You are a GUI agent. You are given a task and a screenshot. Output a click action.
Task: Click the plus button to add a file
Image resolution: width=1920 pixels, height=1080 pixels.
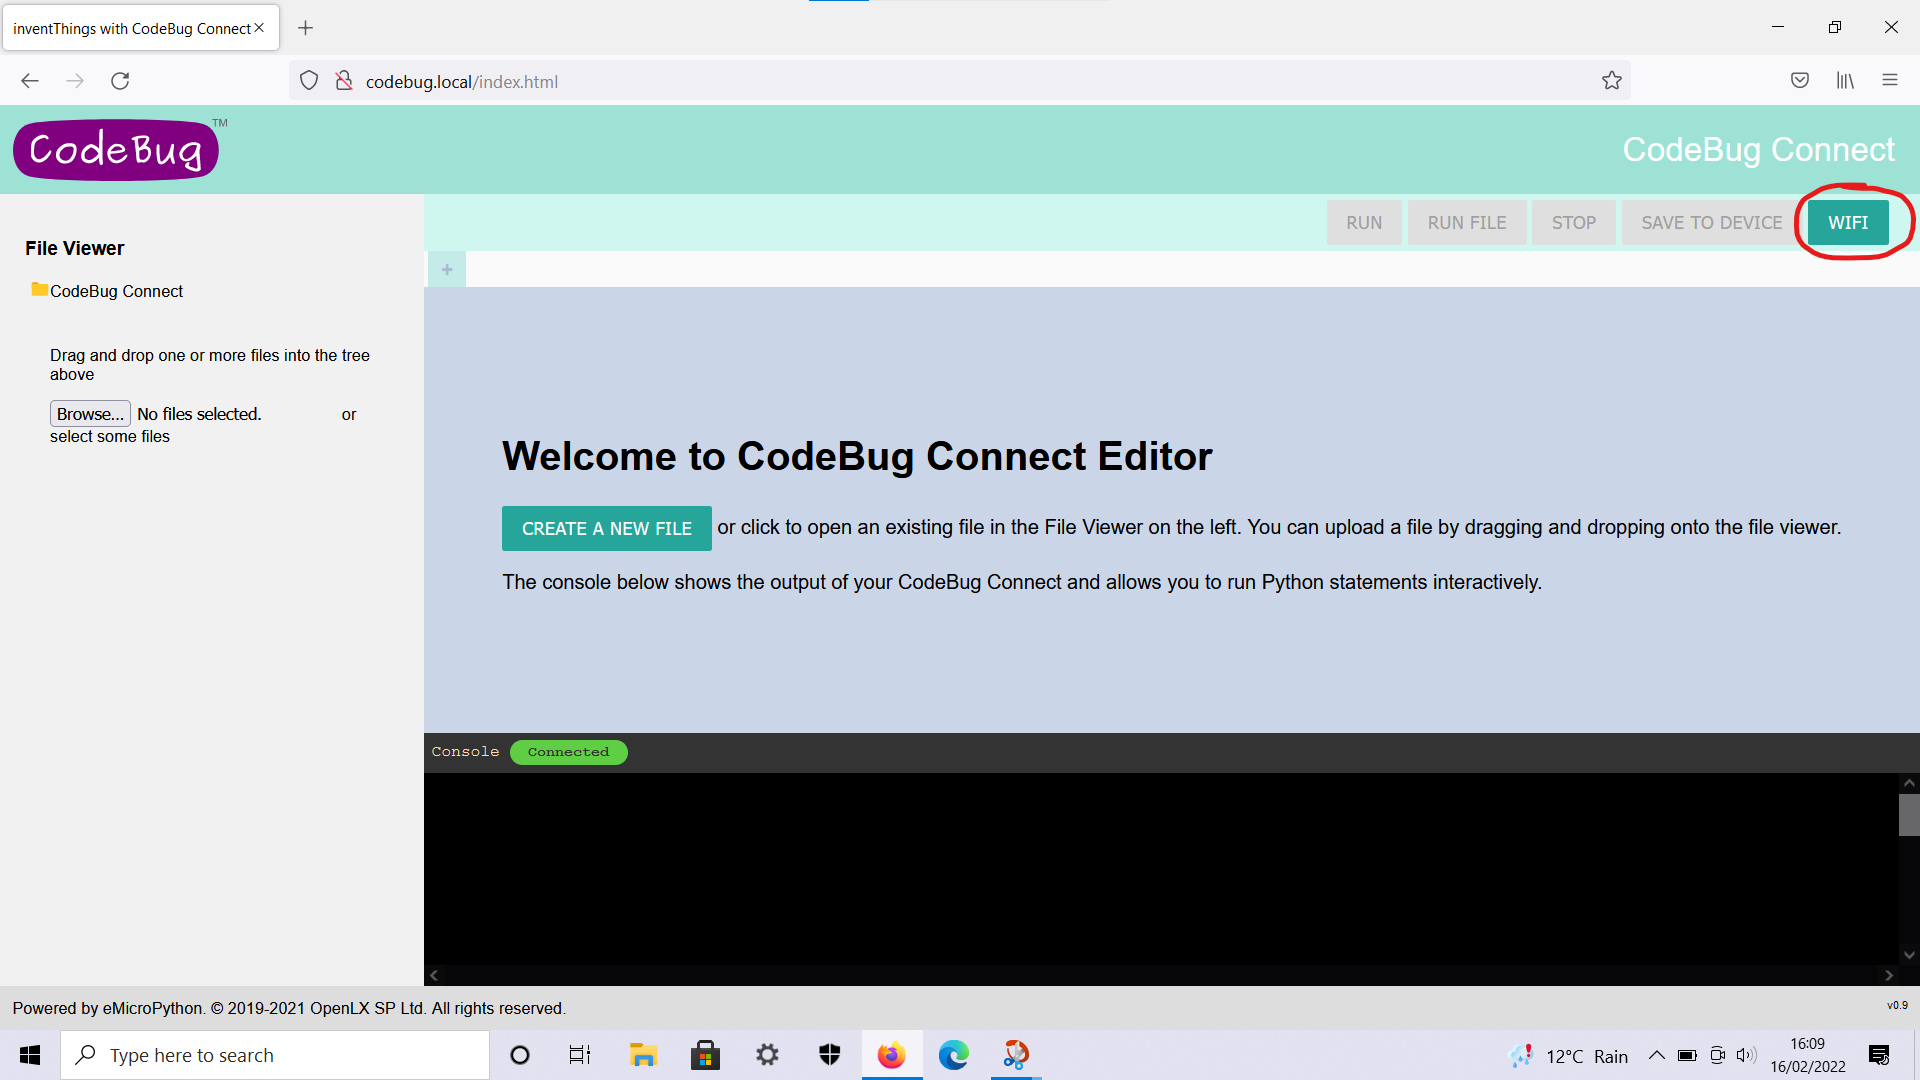447,269
